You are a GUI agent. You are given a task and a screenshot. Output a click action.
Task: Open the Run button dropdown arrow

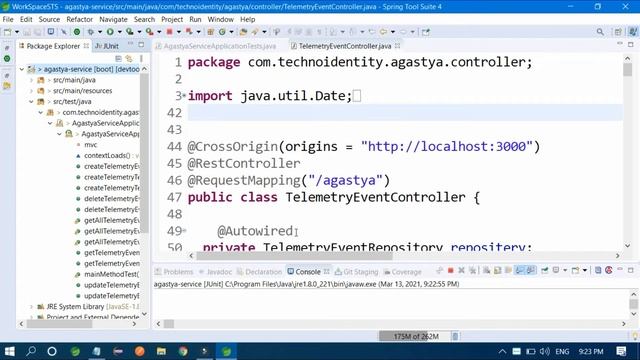click(119, 32)
